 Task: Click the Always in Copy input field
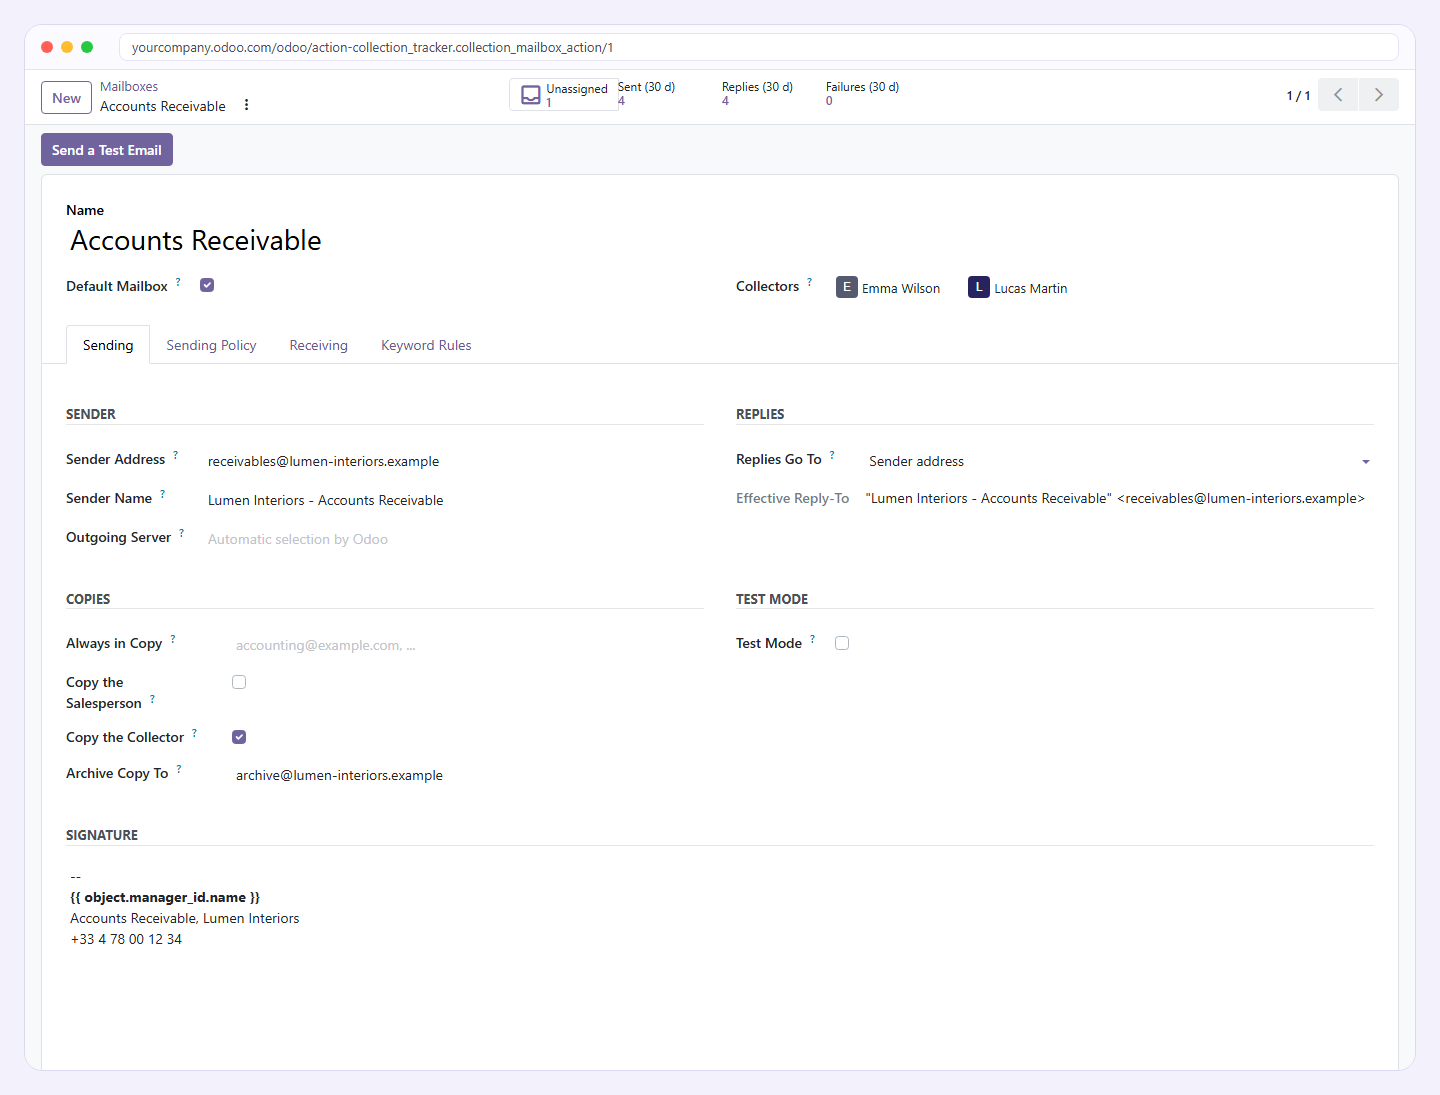(468, 645)
